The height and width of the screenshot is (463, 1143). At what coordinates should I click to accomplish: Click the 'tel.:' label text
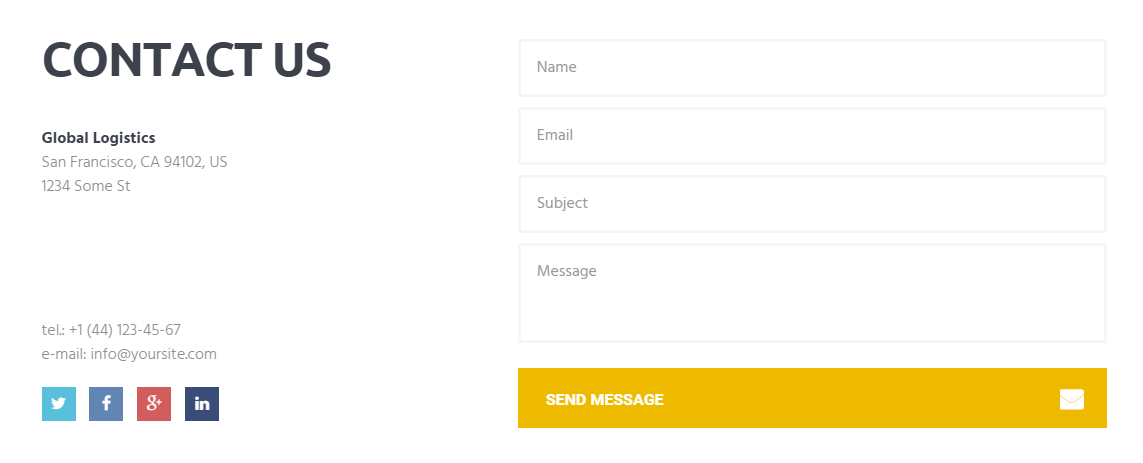click(x=53, y=330)
